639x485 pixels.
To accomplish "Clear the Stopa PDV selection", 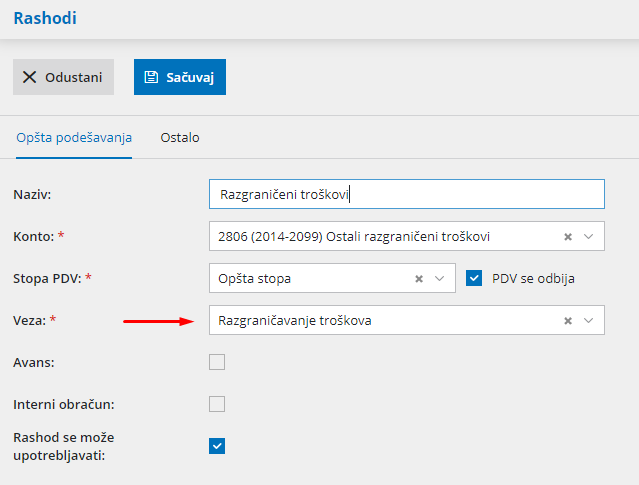I will [419, 278].
